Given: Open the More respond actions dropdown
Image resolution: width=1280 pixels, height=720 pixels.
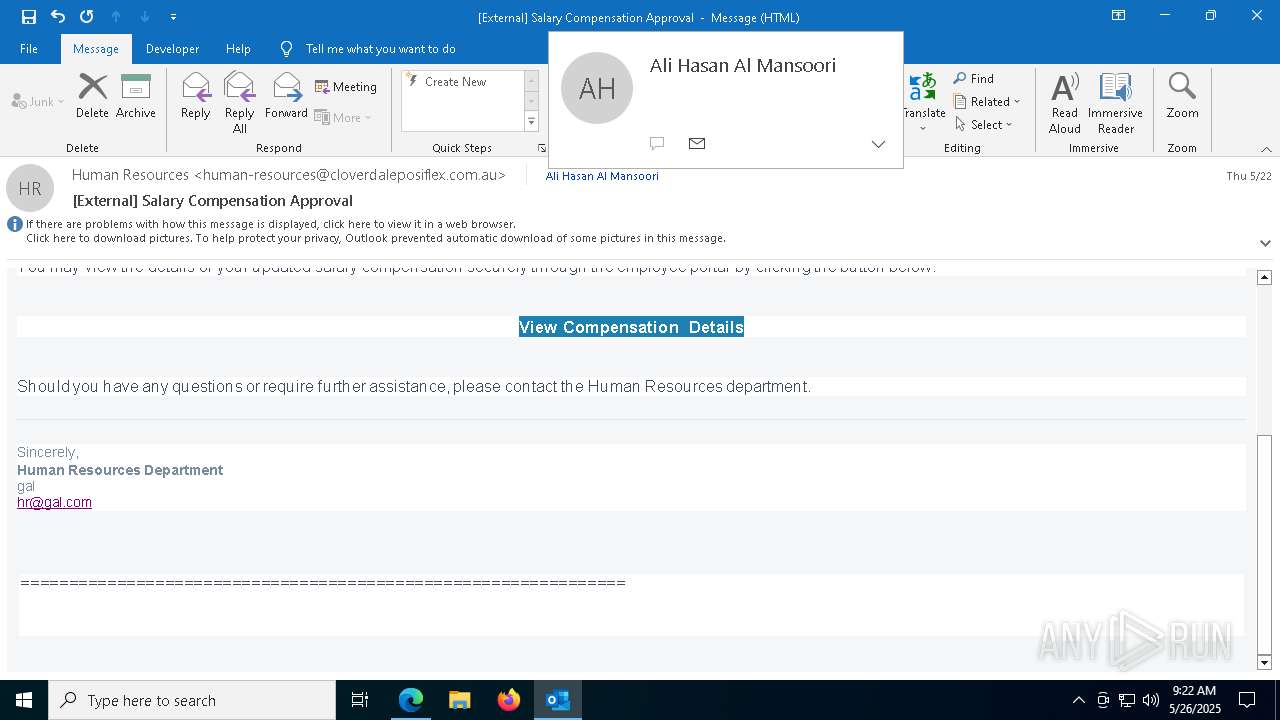Looking at the screenshot, I should pos(343,117).
